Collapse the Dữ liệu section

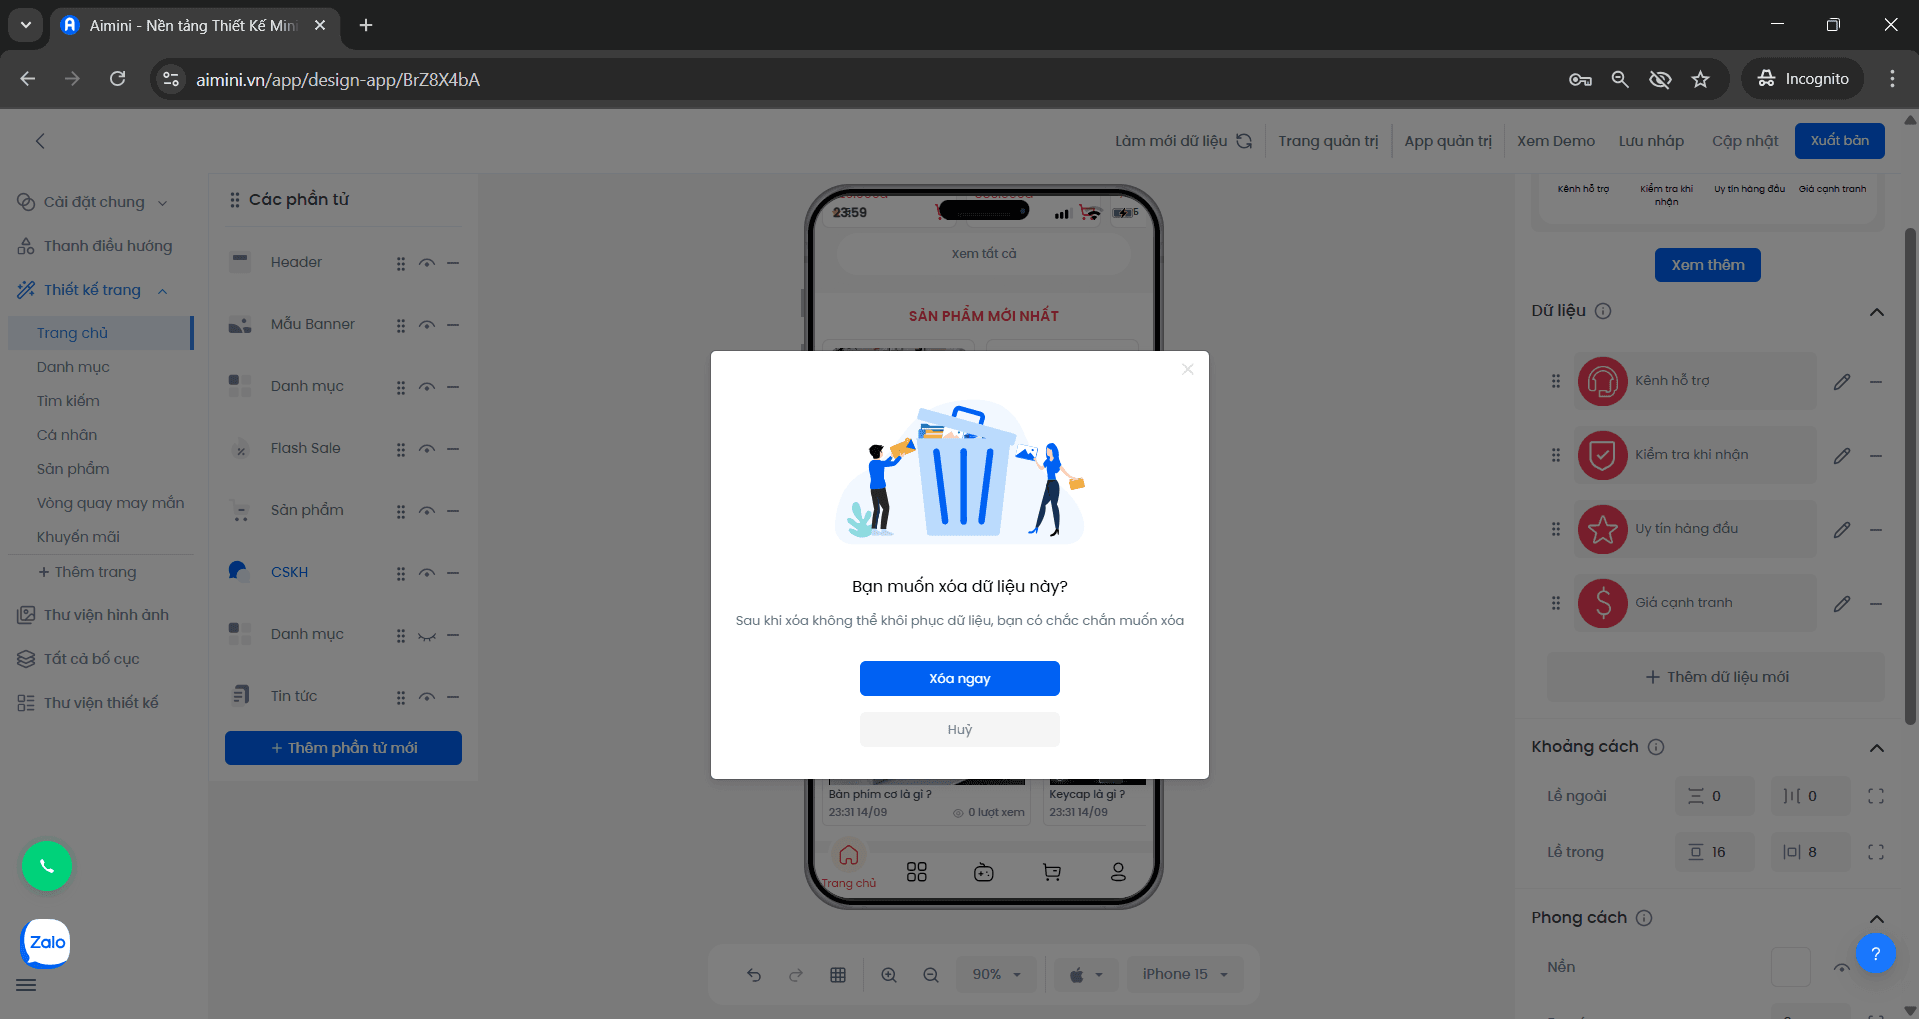[1876, 312]
